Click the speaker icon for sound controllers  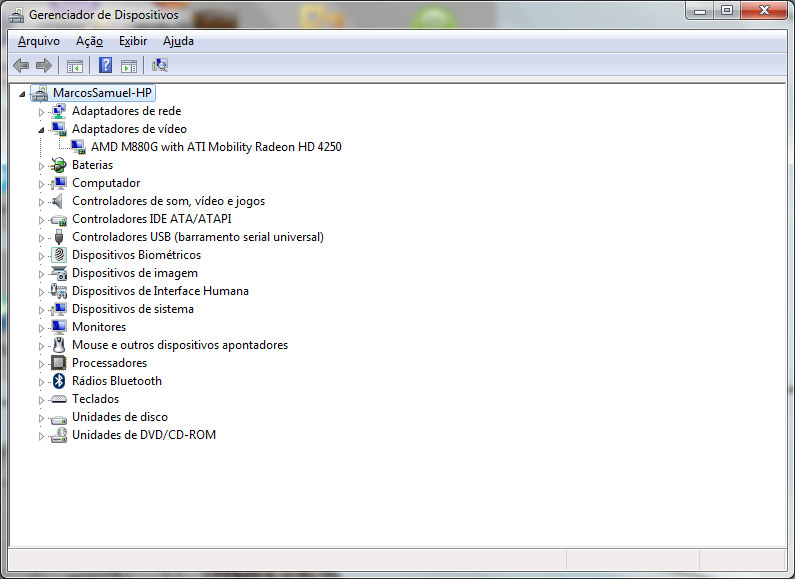pos(58,201)
